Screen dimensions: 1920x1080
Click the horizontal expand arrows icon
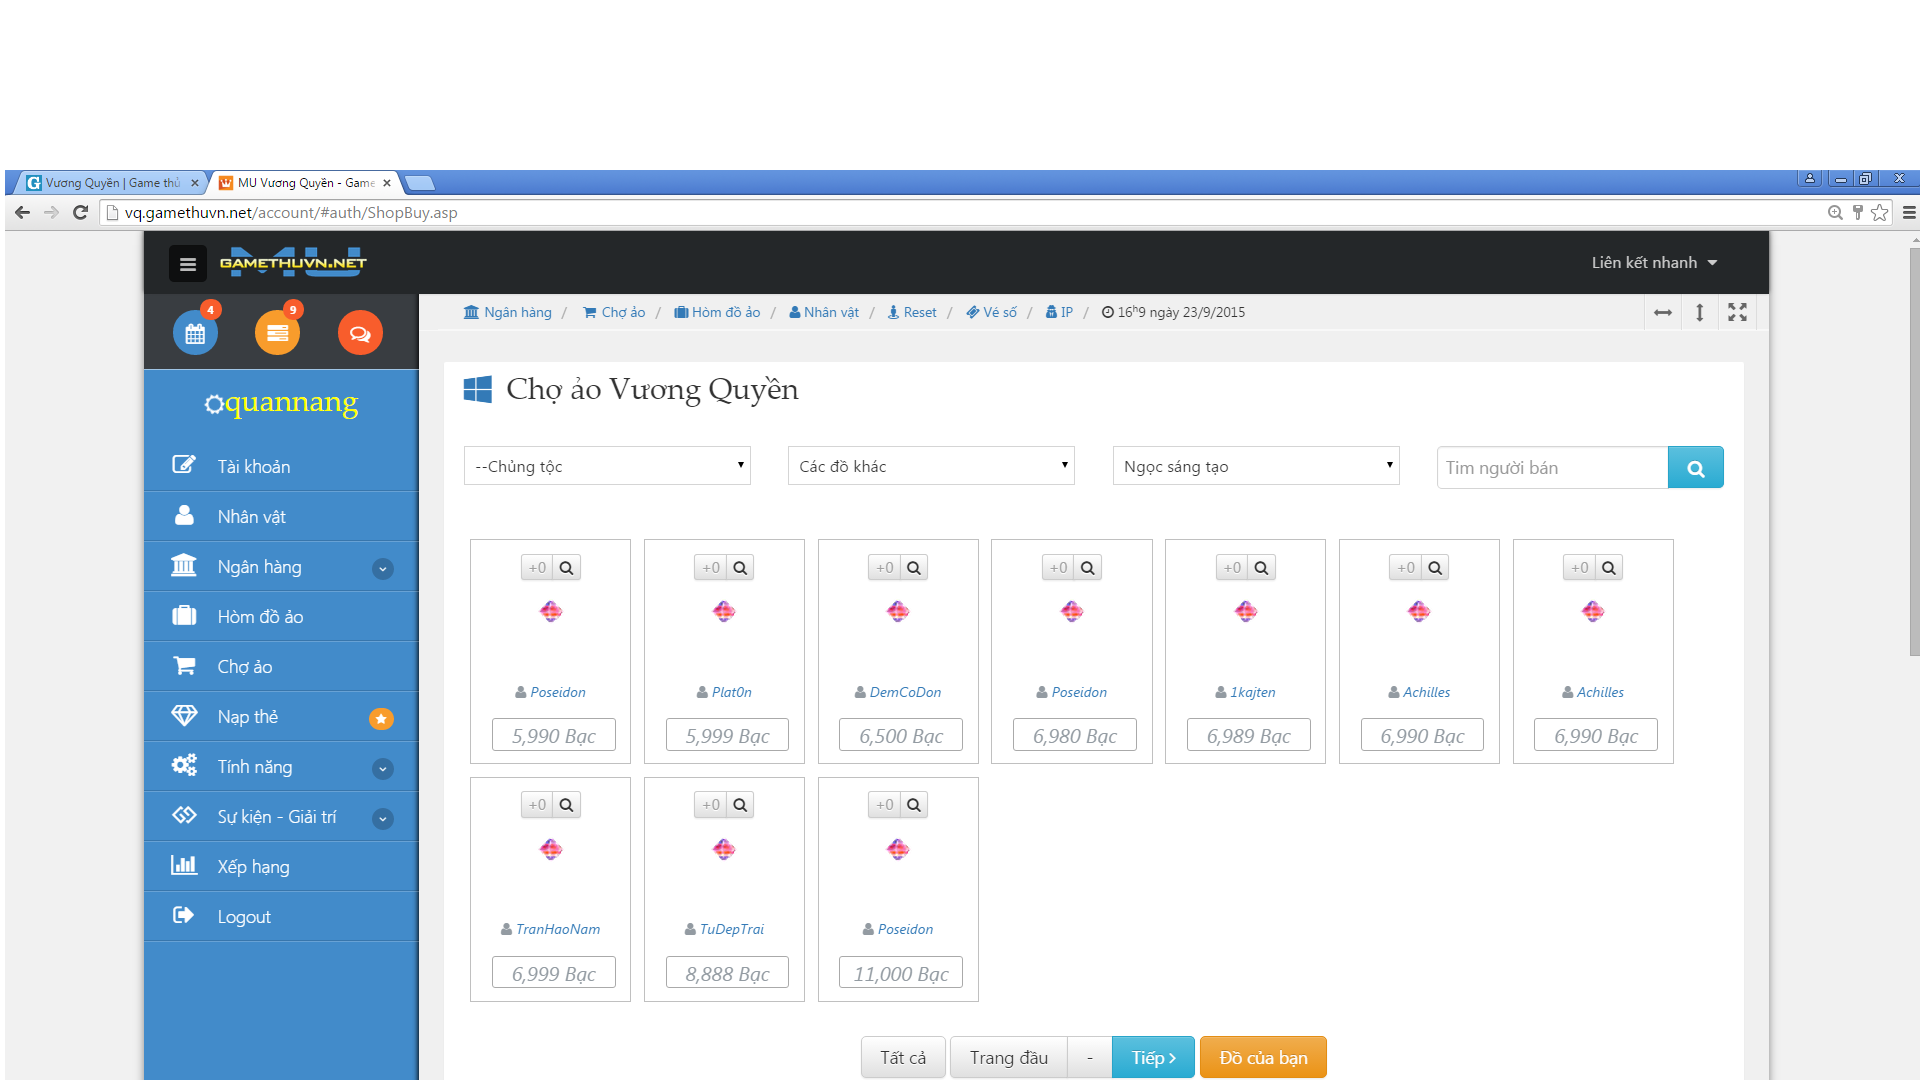point(1662,313)
